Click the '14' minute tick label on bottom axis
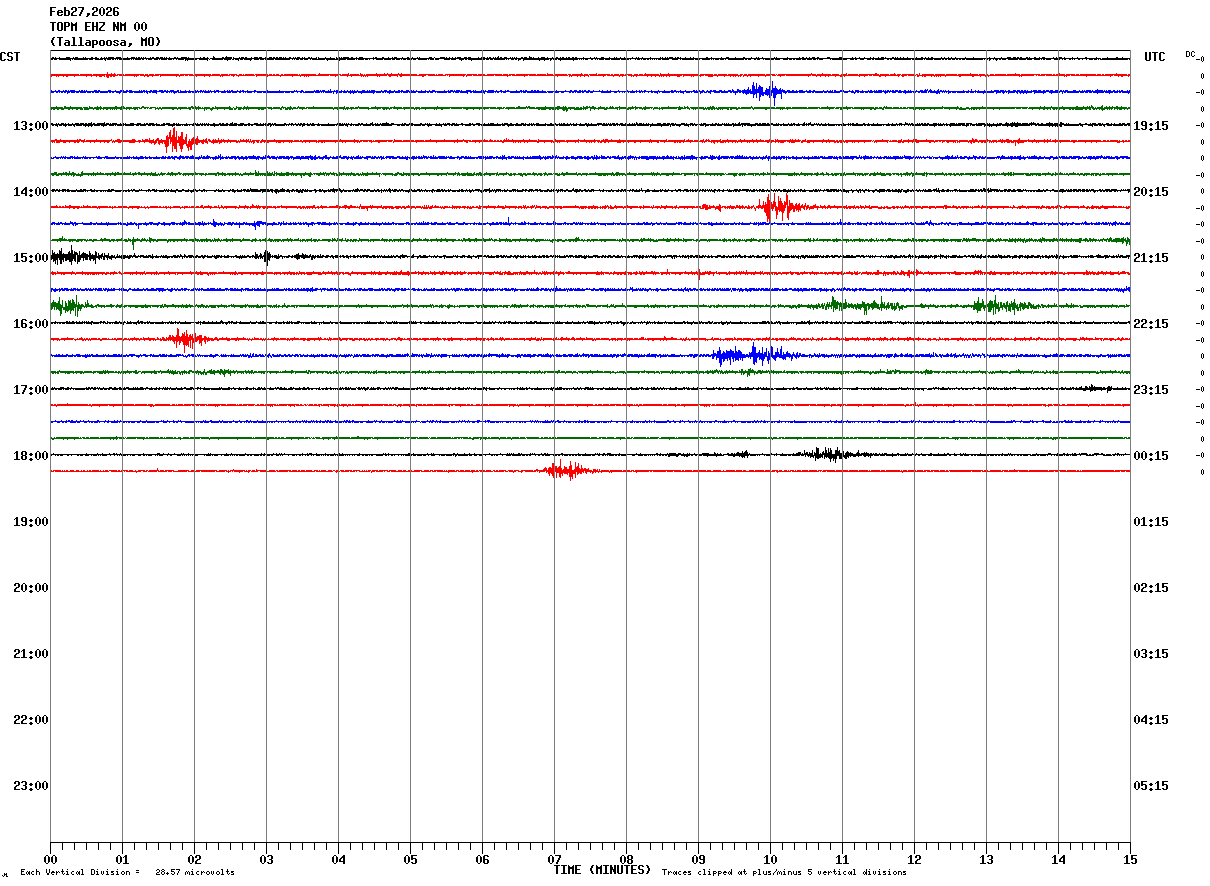This screenshot has width=1210, height=886. pos(1058,859)
